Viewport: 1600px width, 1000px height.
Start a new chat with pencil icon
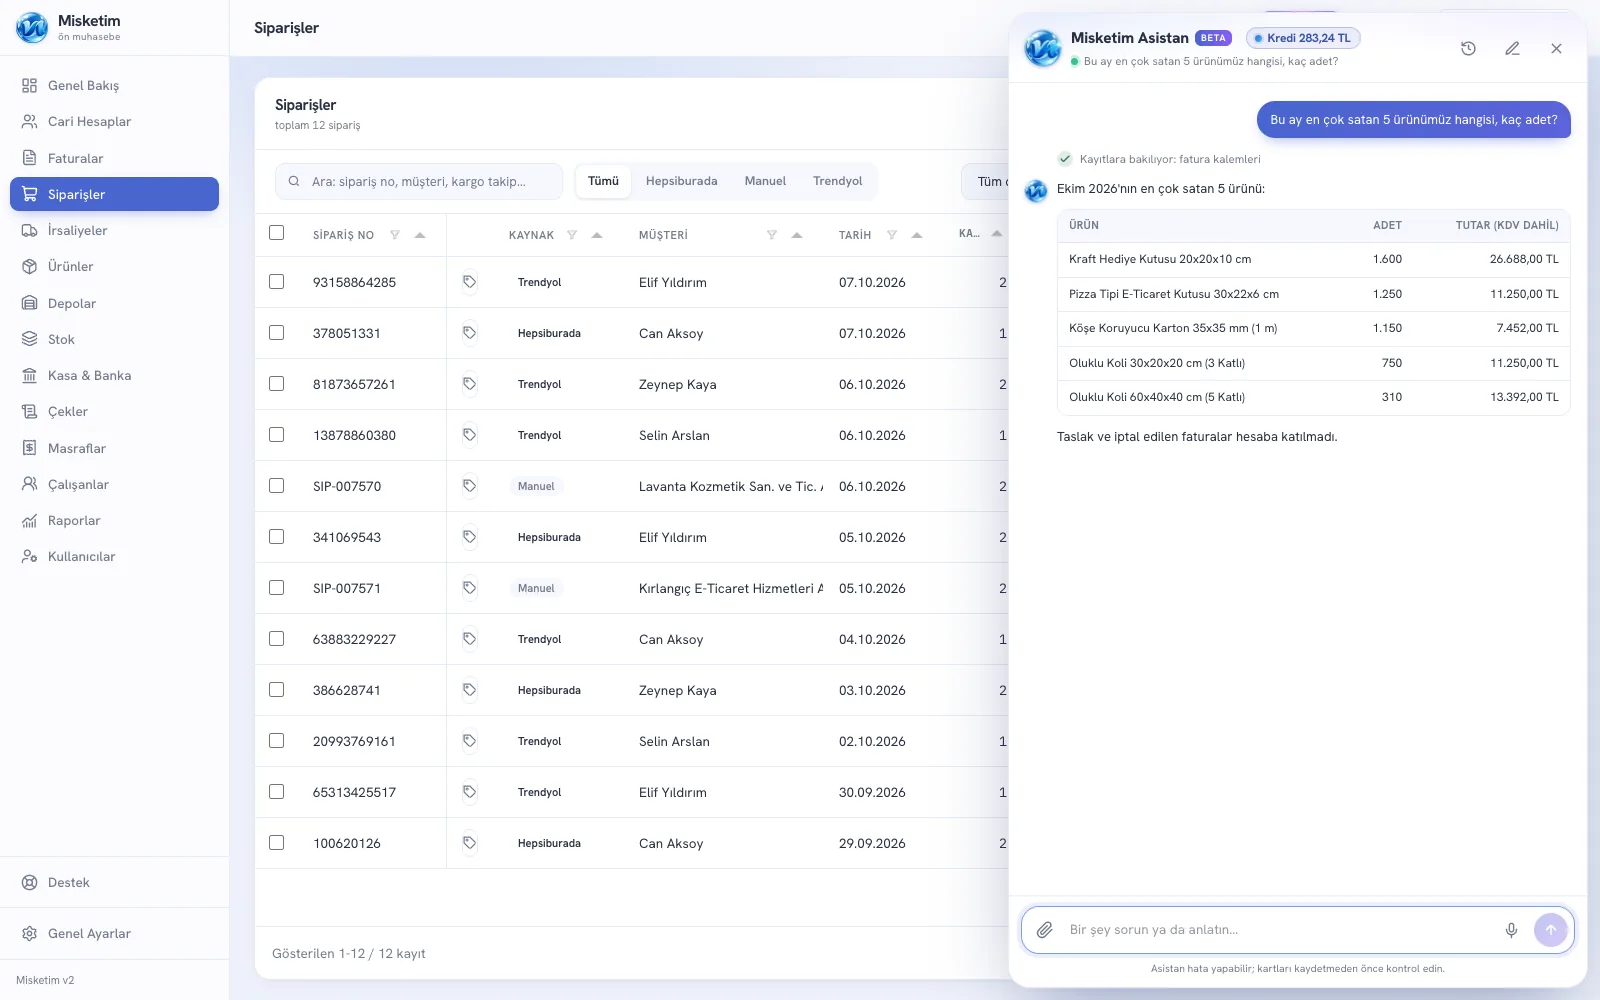(1512, 48)
